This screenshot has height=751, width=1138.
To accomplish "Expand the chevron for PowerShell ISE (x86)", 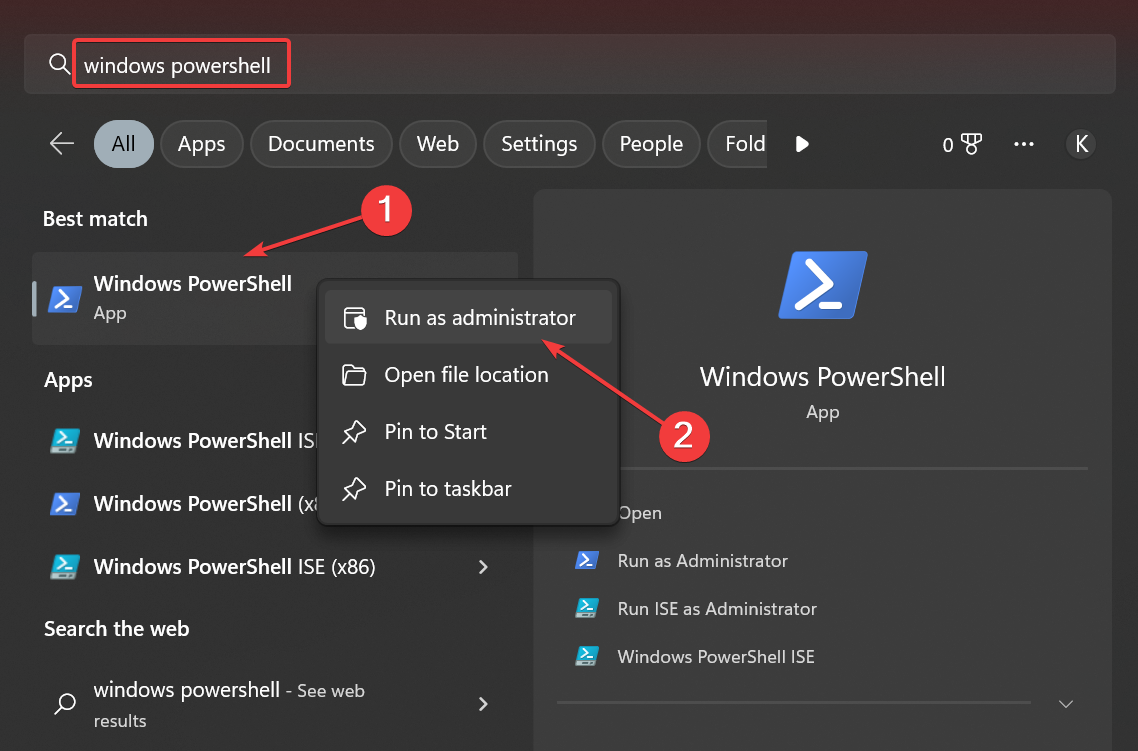I will [x=483, y=567].
